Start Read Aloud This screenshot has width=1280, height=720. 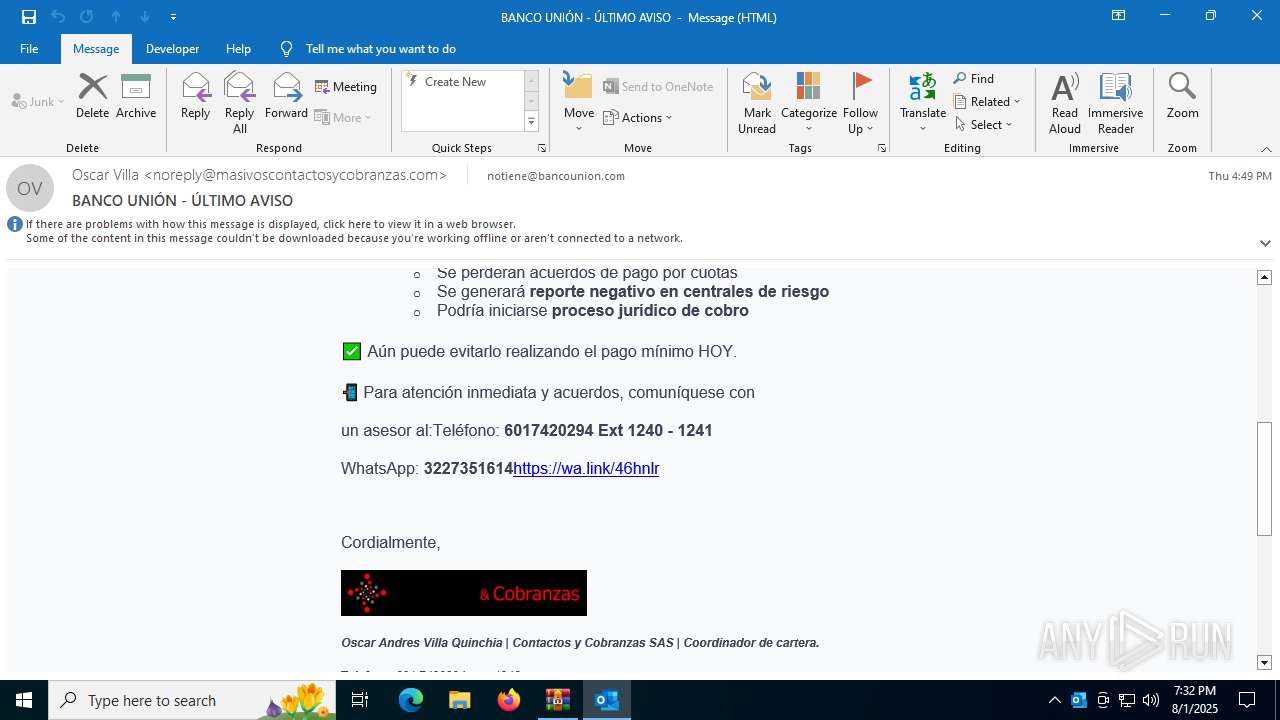tap(1065, 102)
